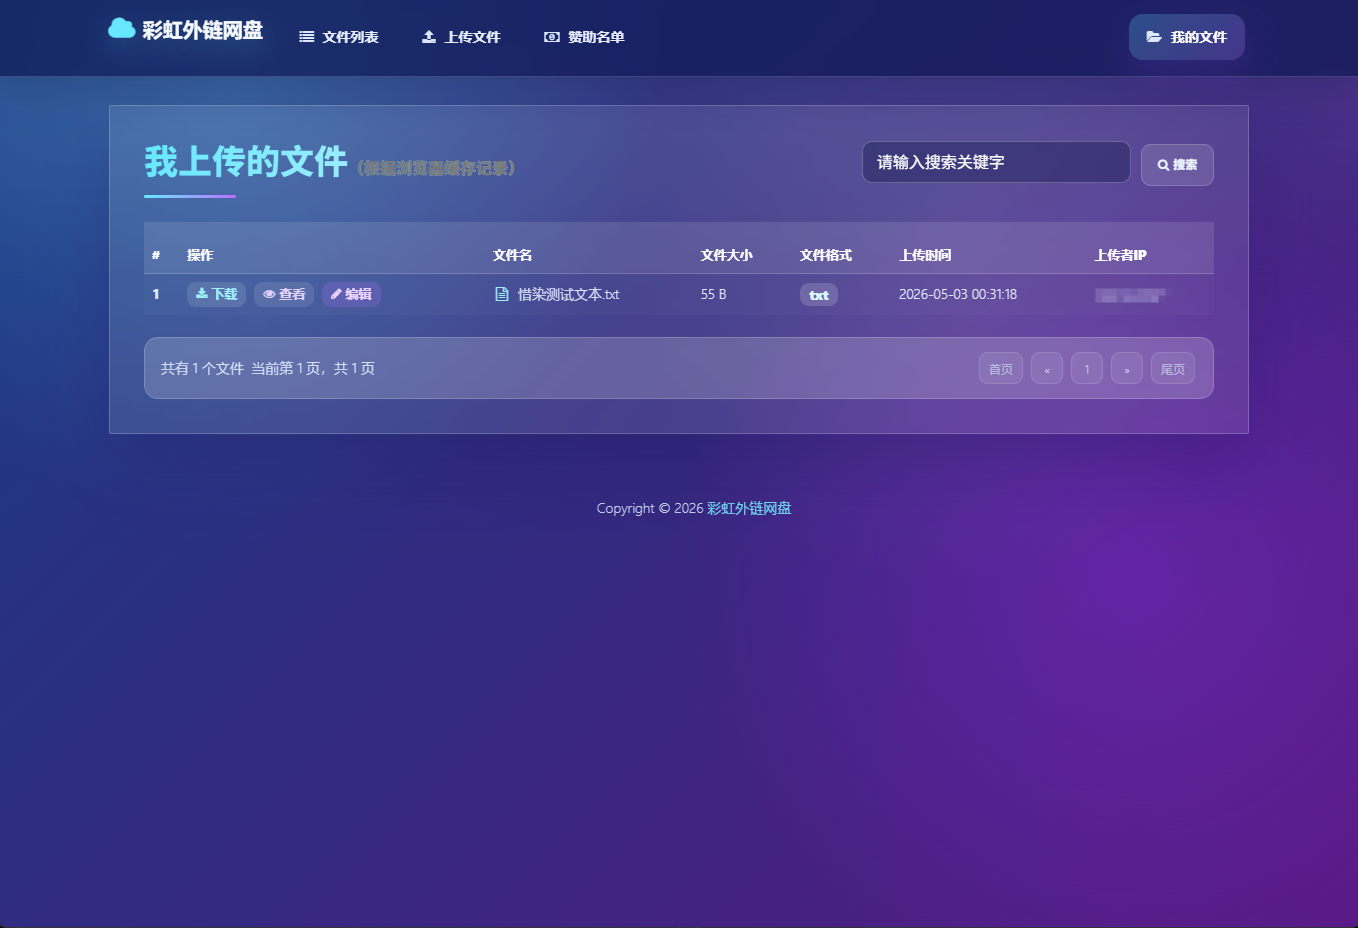Click the summary text 共有 1 个文件

(x=202, y=368)
